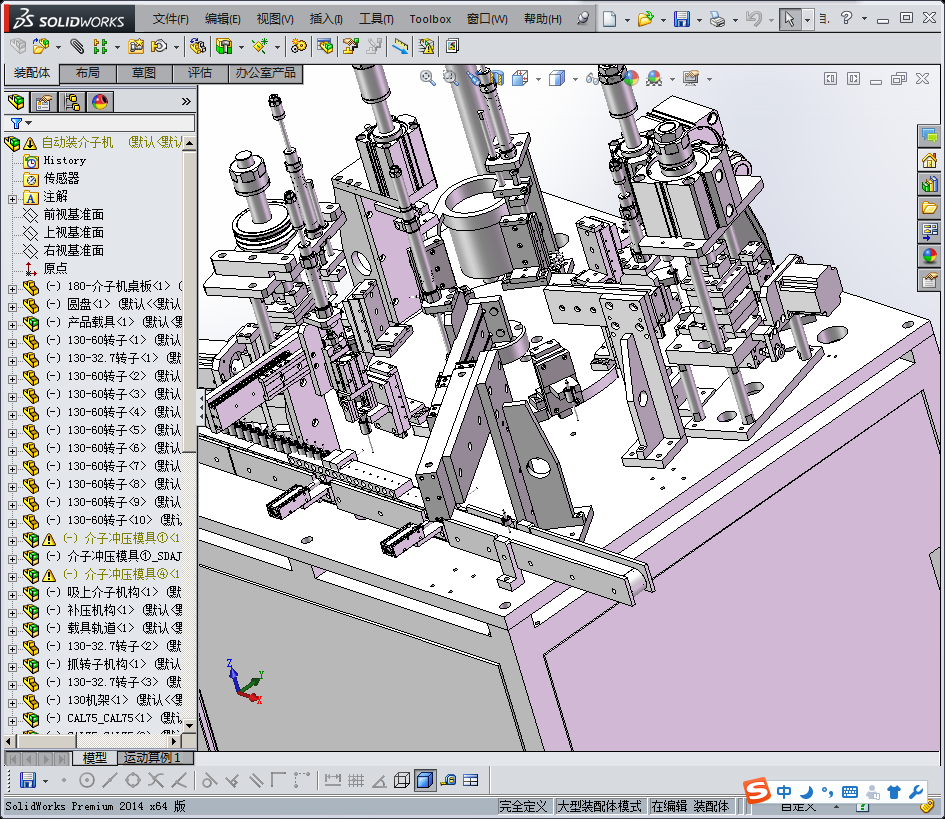This screenshot has width=945, height=819.
Task: Open the DisplayManager color sphere tab
Action: tap(100, 102)
